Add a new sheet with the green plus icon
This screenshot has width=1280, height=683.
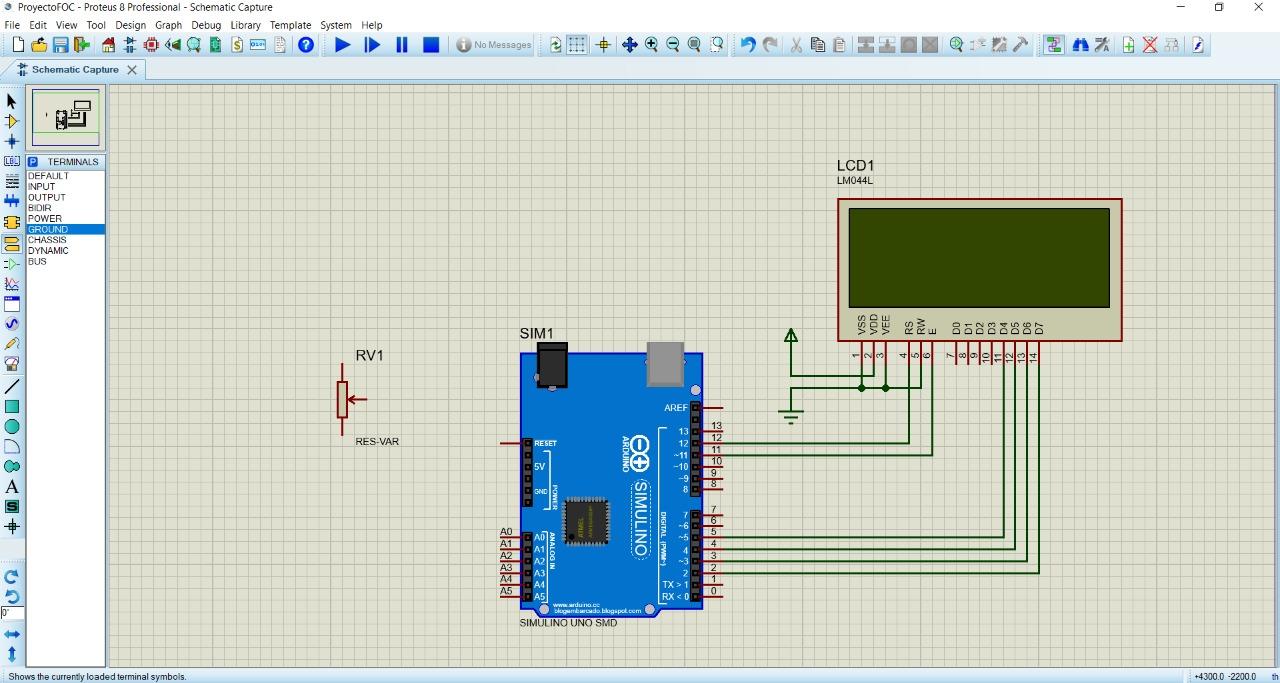point(1128,45)
